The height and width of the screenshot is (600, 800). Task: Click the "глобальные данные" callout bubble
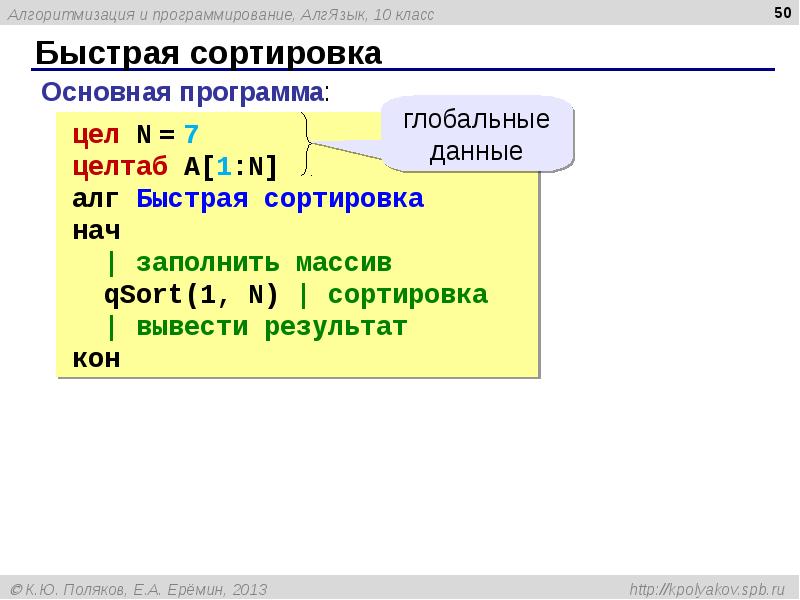point(476,136)
